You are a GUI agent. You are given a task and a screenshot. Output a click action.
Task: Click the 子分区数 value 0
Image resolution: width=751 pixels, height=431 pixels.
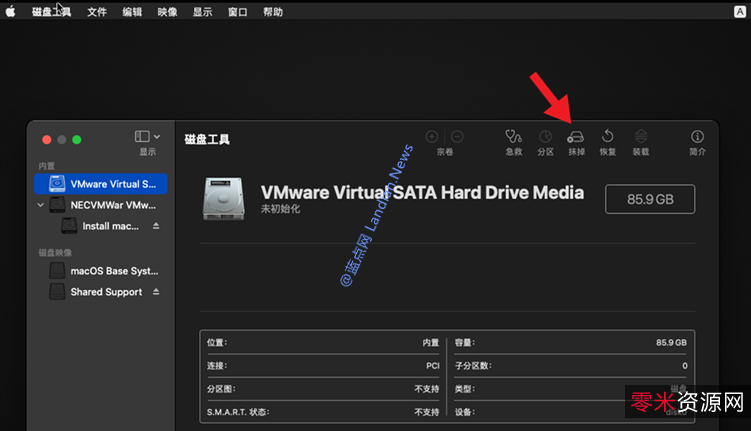pos(684,366)
